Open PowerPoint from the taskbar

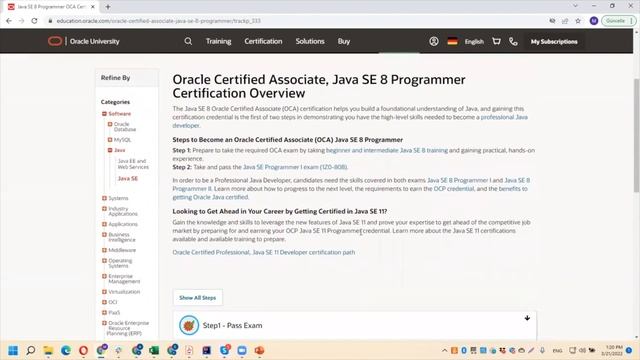pyautogui.click(x=260, y=351)
